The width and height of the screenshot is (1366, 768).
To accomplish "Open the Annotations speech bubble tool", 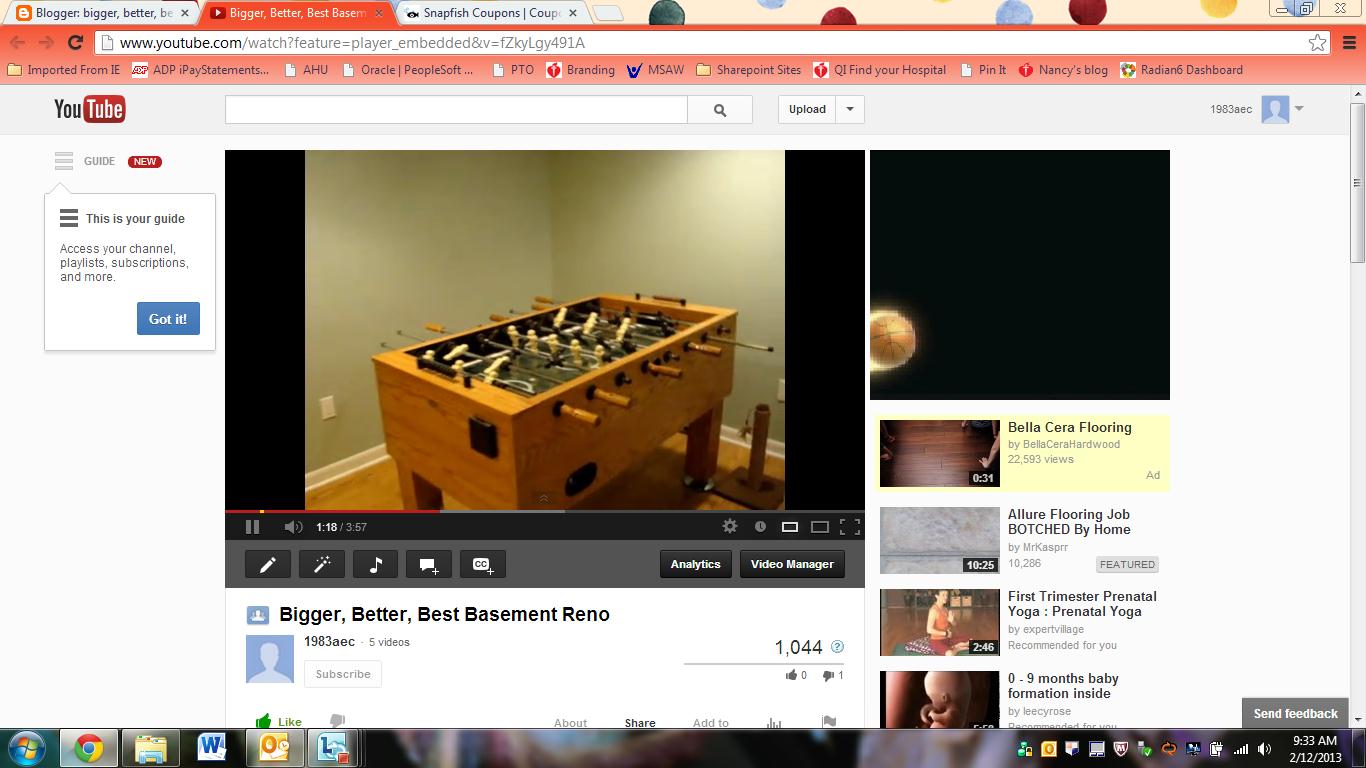I will pos(429,564).
